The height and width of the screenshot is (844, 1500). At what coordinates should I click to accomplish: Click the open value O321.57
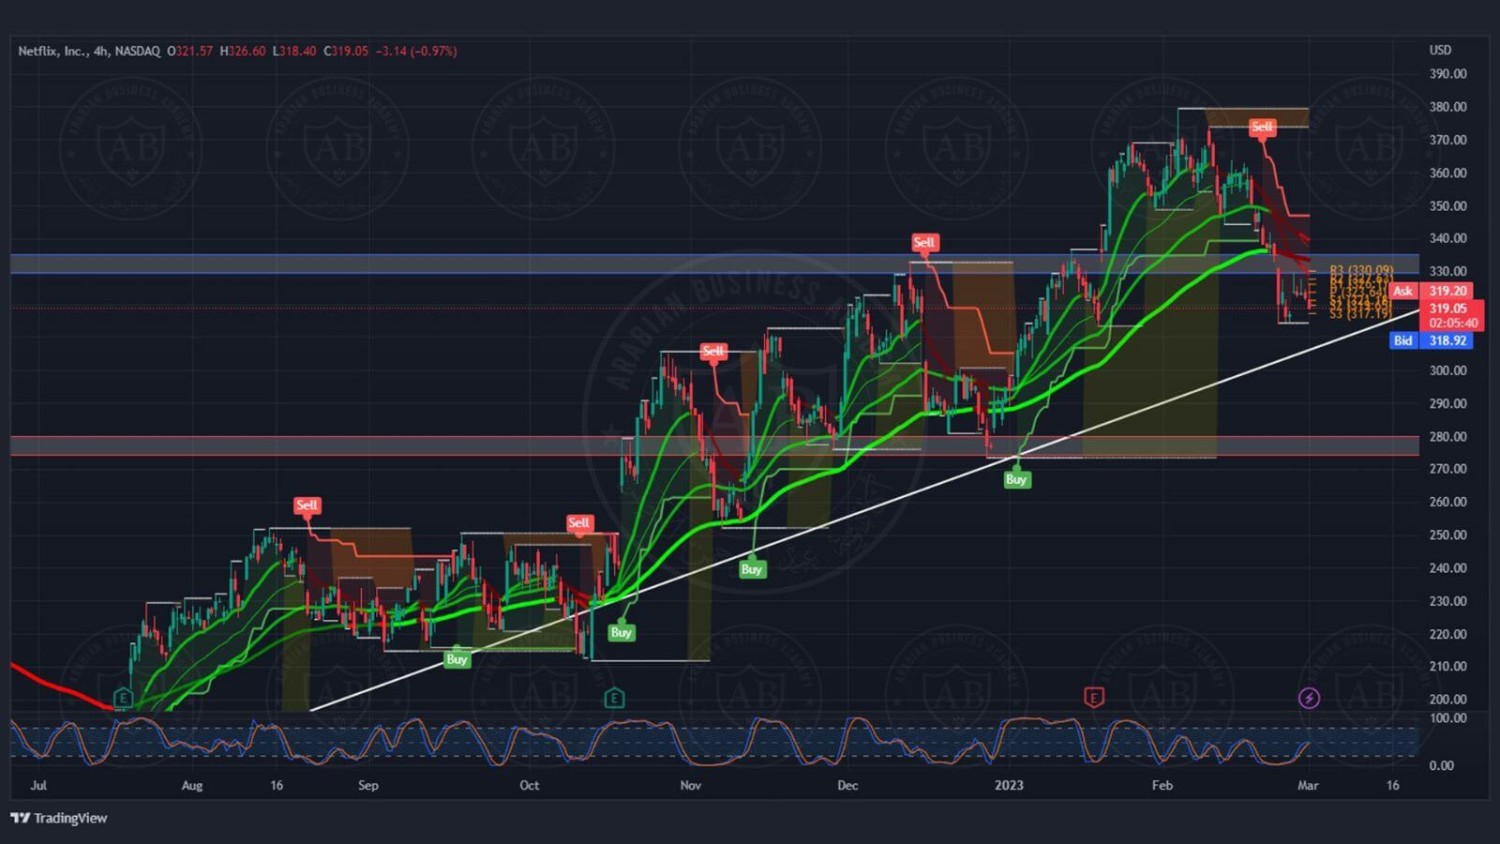pos(190,51)
